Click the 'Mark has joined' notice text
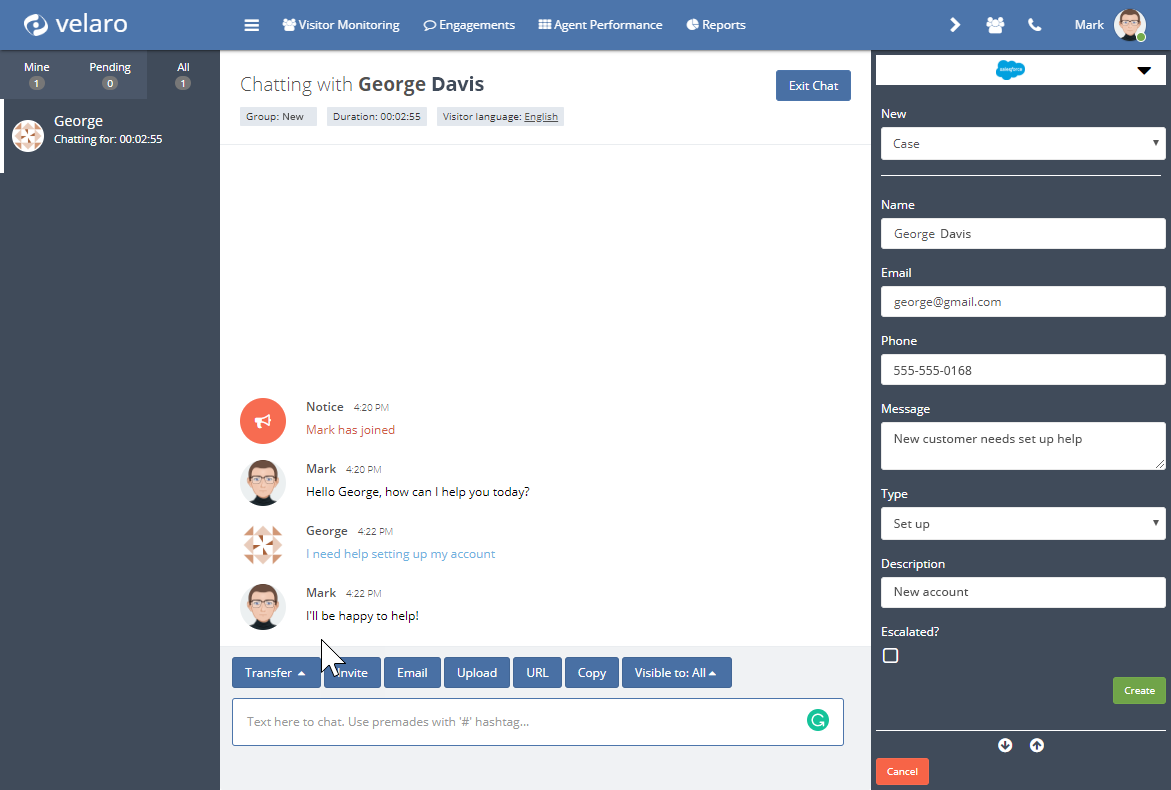This screenshot has height=790, width=1171. click(350, 430)
